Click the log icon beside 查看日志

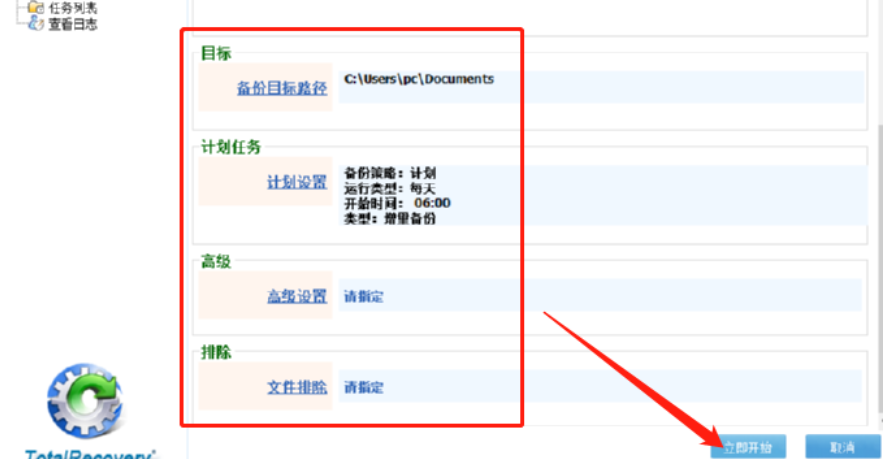[x=36, y=24]
